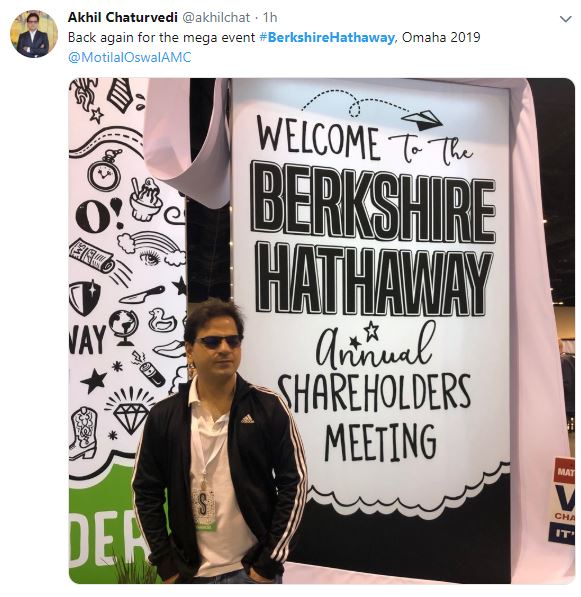Viewport: 581px width, 597px height.
Task: Open the @MotilalOswalAMC mention
Action: coord(129,57)
